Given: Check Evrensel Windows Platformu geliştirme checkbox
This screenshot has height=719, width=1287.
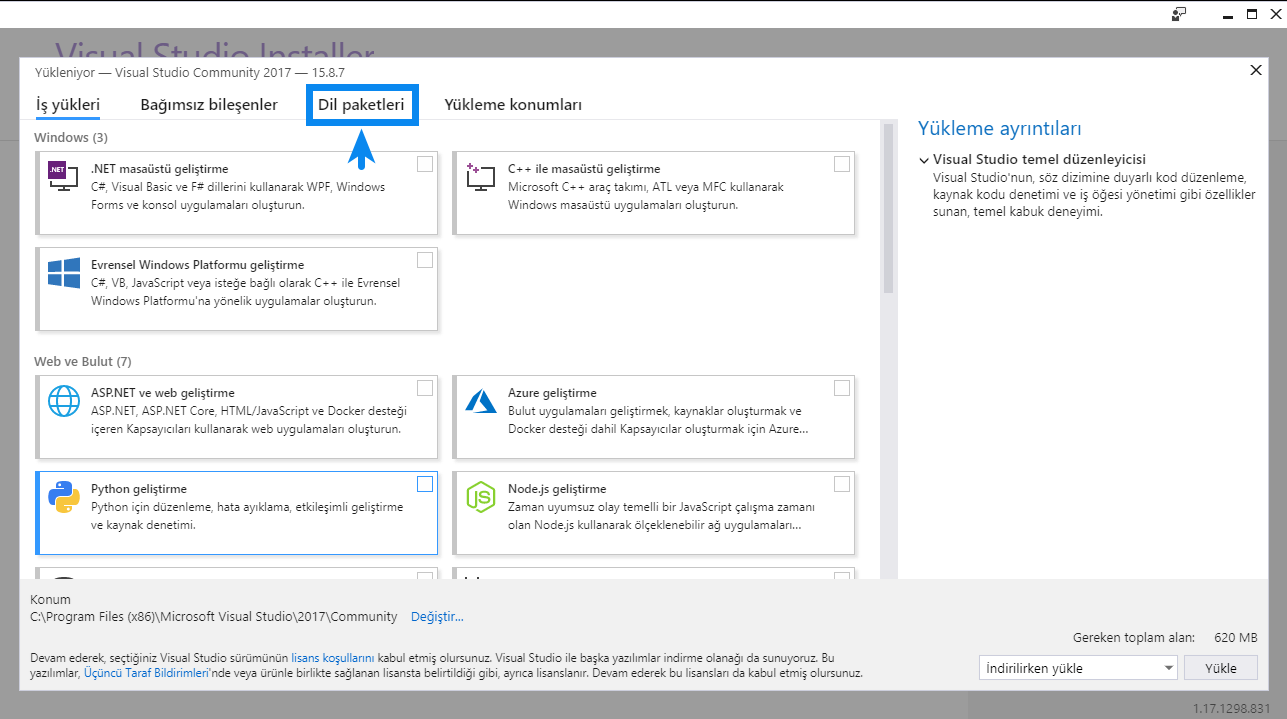Looking at the screenshot, I should [x=425, y=260].
